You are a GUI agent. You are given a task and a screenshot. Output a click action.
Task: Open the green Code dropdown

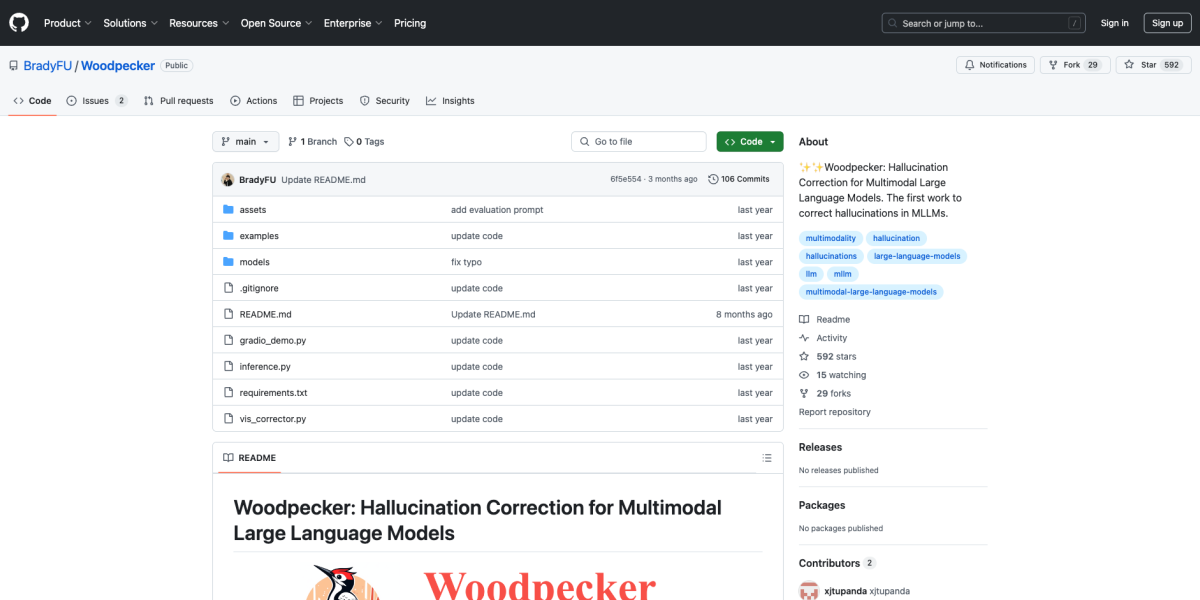[x=749, y=141]
